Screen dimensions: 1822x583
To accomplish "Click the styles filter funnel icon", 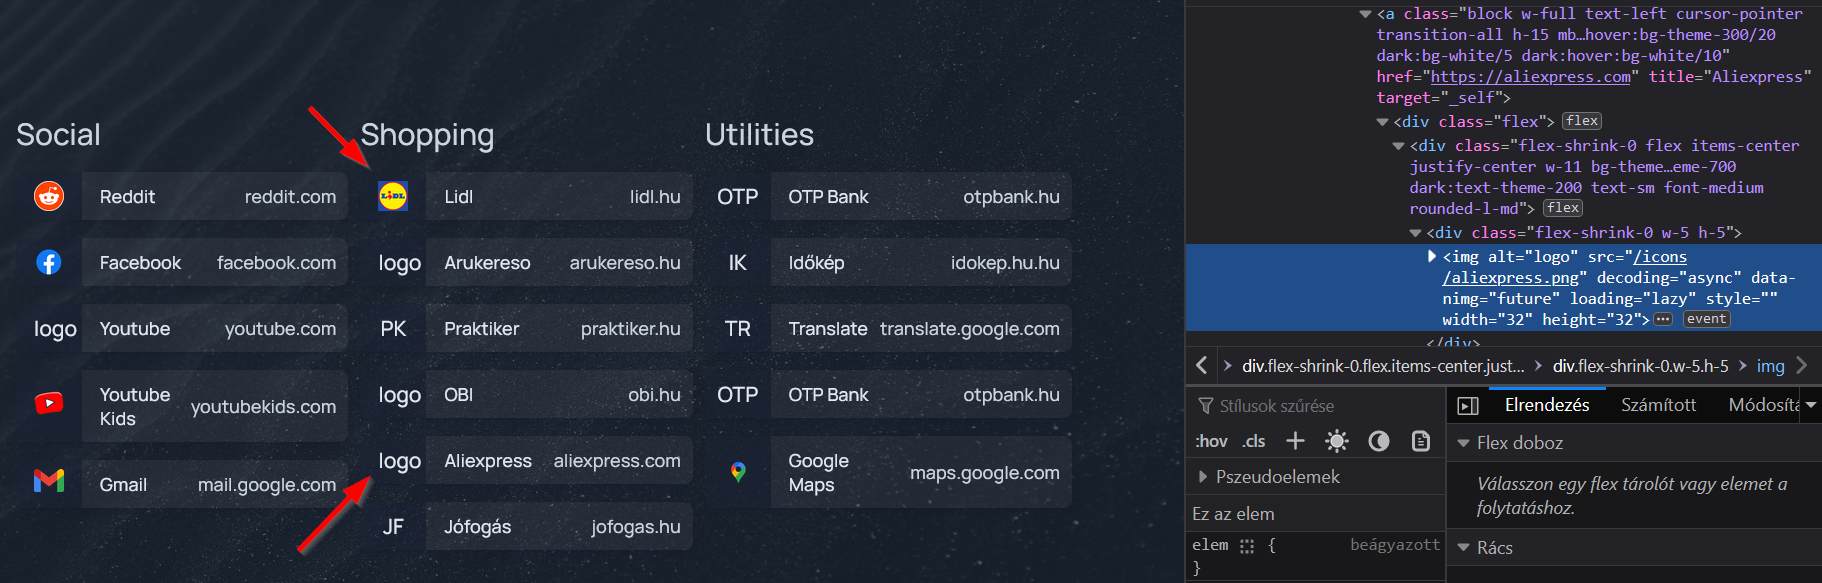I will (1204, 405).
